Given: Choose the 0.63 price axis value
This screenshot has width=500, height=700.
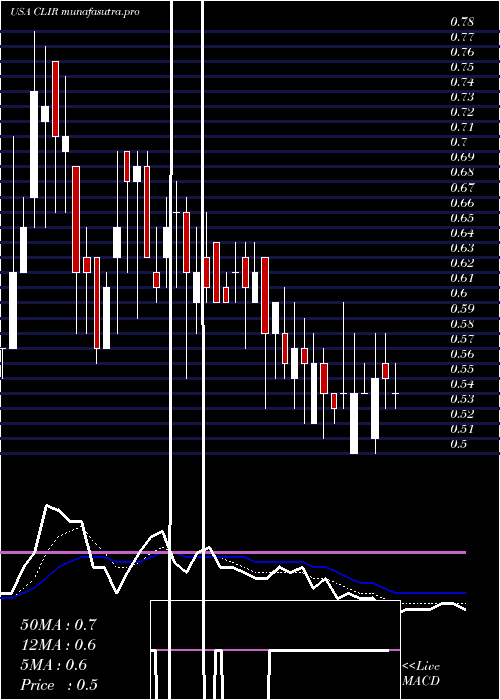Looking at the screenshot, I should point(462,248).
